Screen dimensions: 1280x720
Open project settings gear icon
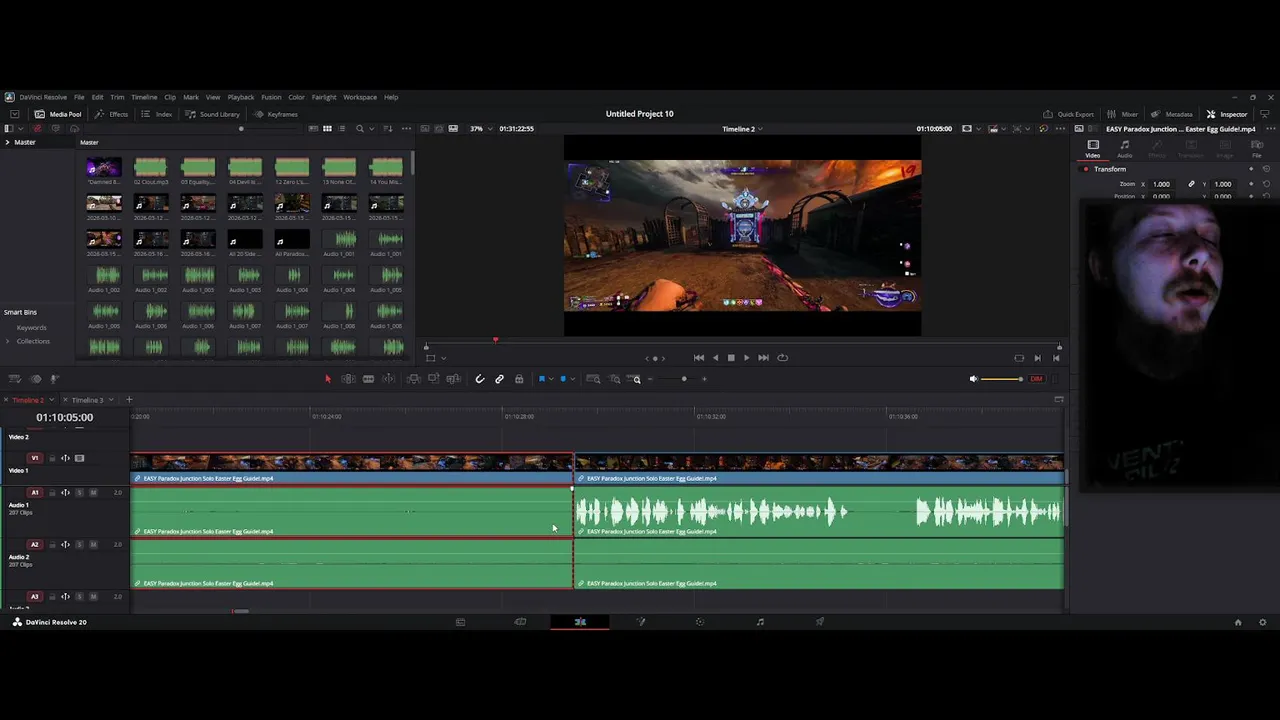coord(1262,622)
